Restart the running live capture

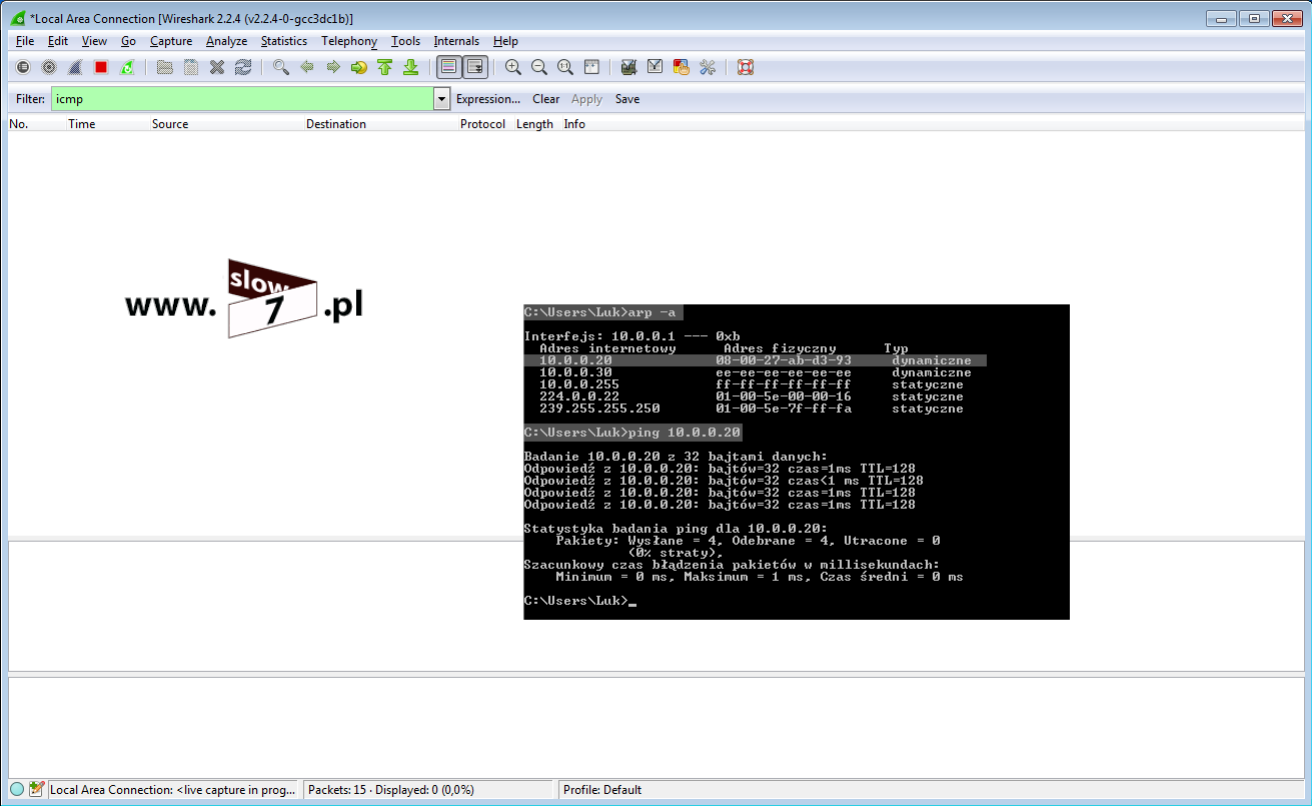[127, 67]
